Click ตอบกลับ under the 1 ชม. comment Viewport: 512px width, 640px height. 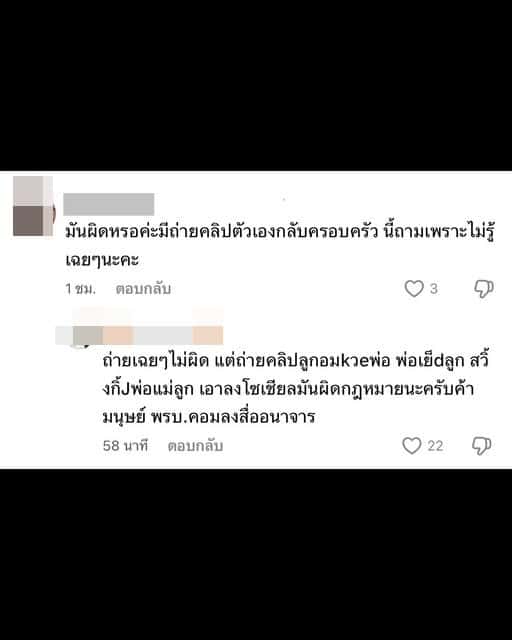tap(143, 289)
